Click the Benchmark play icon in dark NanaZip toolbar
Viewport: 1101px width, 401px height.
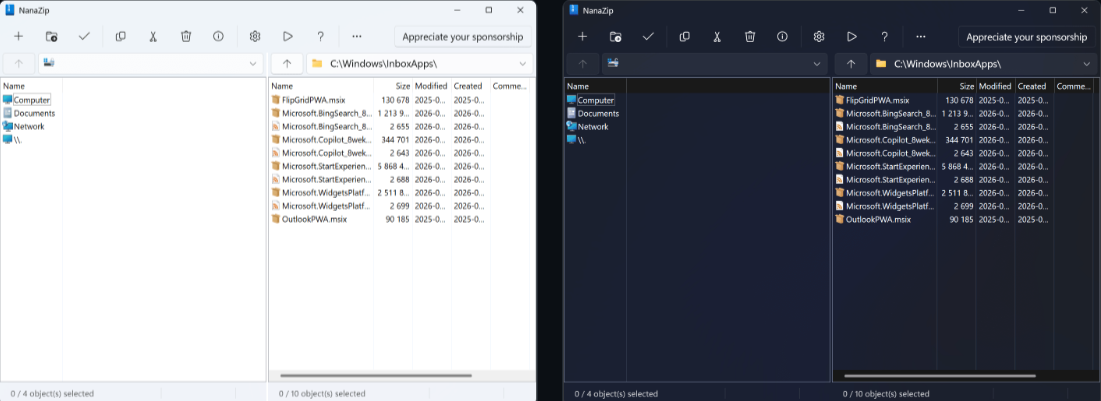852,37
